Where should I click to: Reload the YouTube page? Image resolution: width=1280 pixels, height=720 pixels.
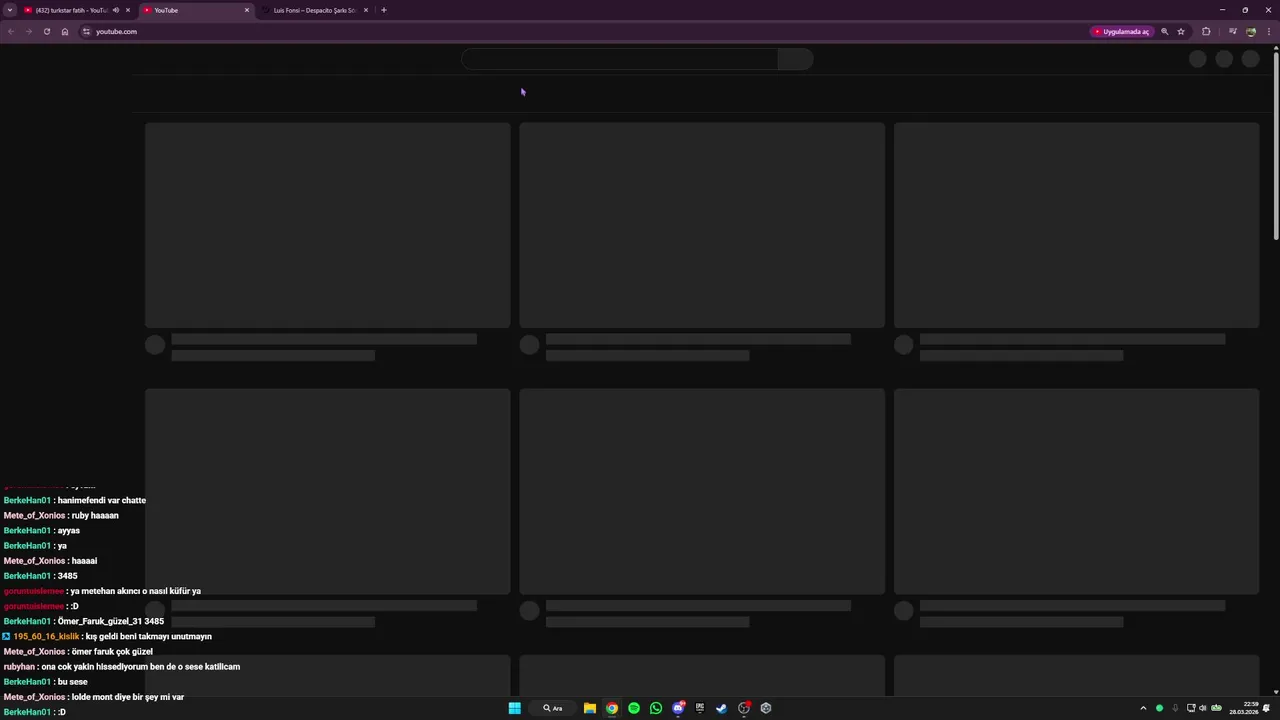(46, 31)
